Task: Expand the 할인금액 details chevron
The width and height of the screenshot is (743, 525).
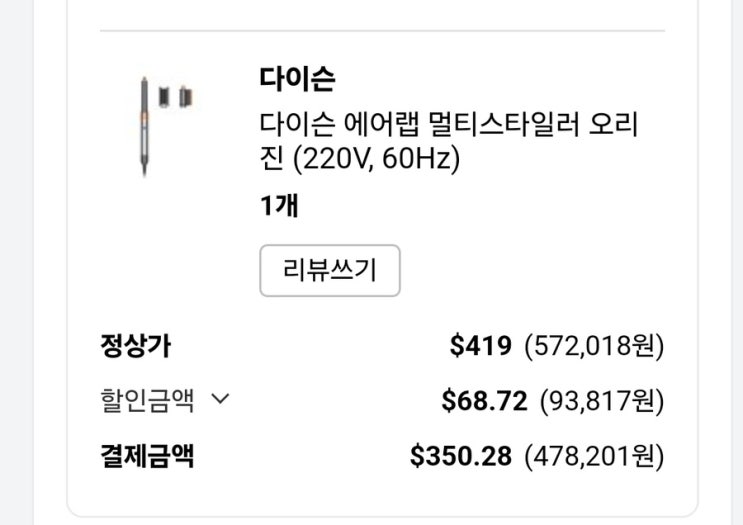Action: pyautogui.click(x=221, y=401)
